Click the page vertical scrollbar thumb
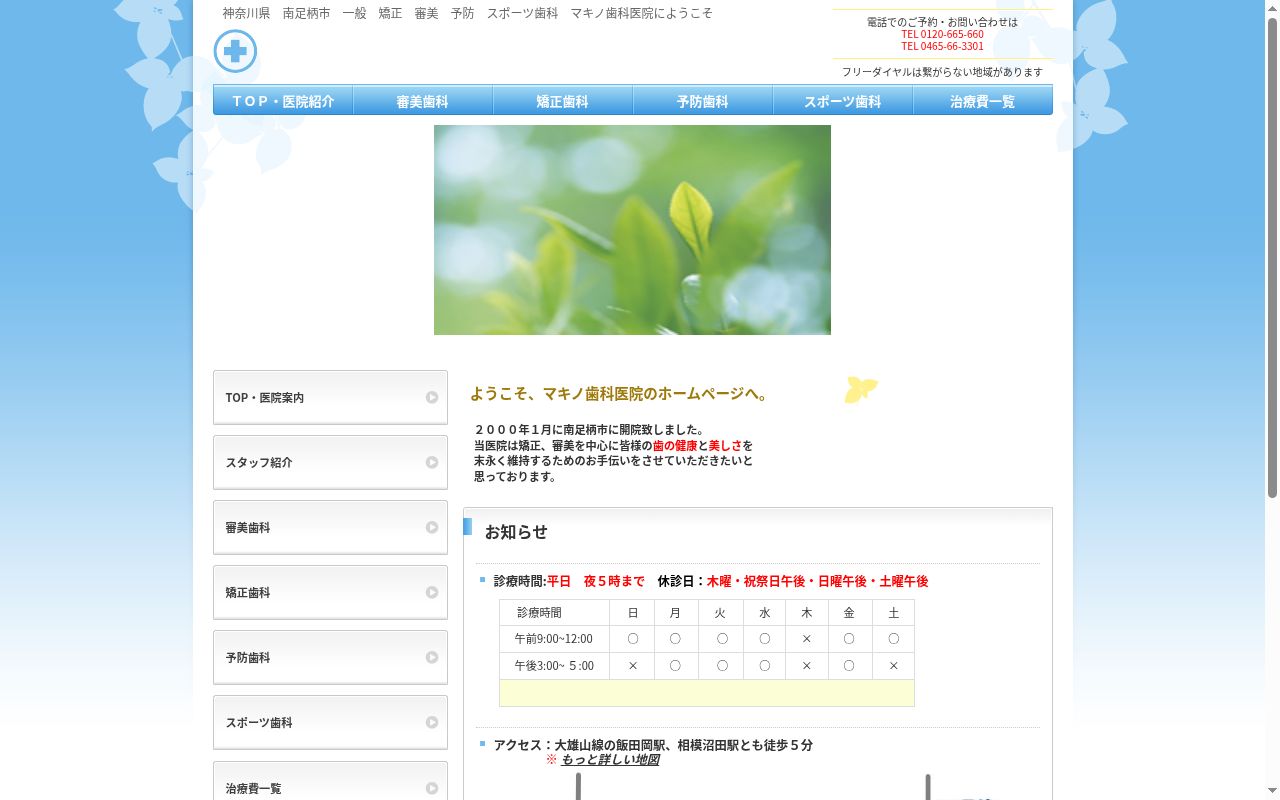1280x800 pixels. pyautogui.click(x=1272, y=258)
